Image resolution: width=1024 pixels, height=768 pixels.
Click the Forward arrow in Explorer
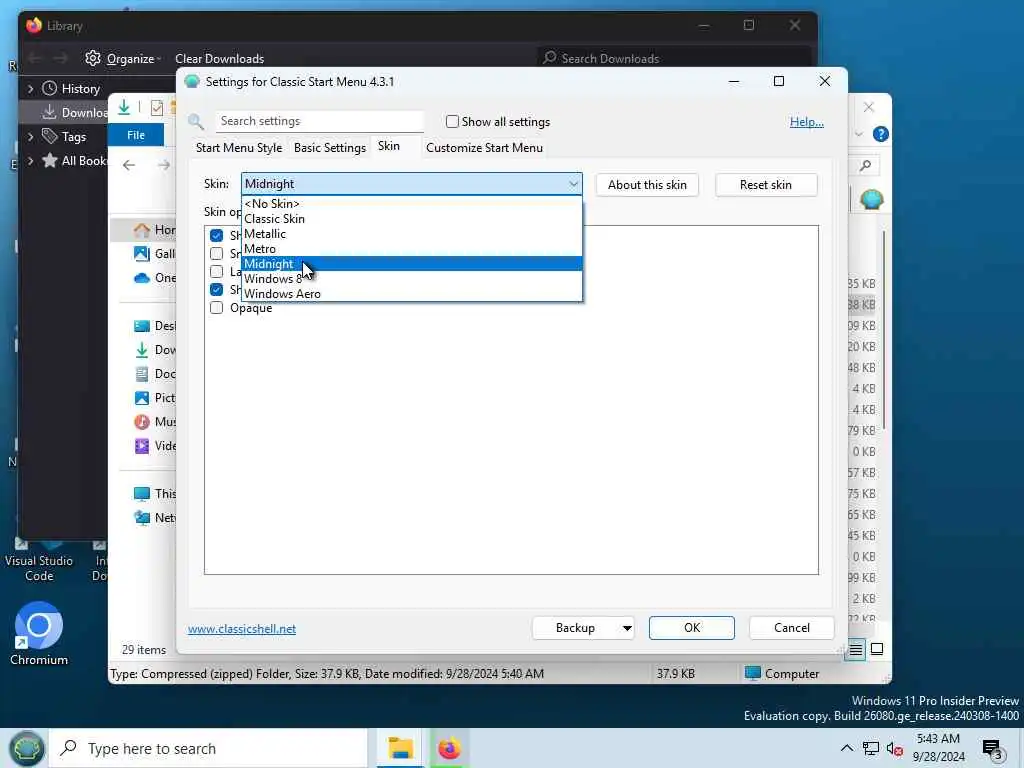click(x=163, y=165)
